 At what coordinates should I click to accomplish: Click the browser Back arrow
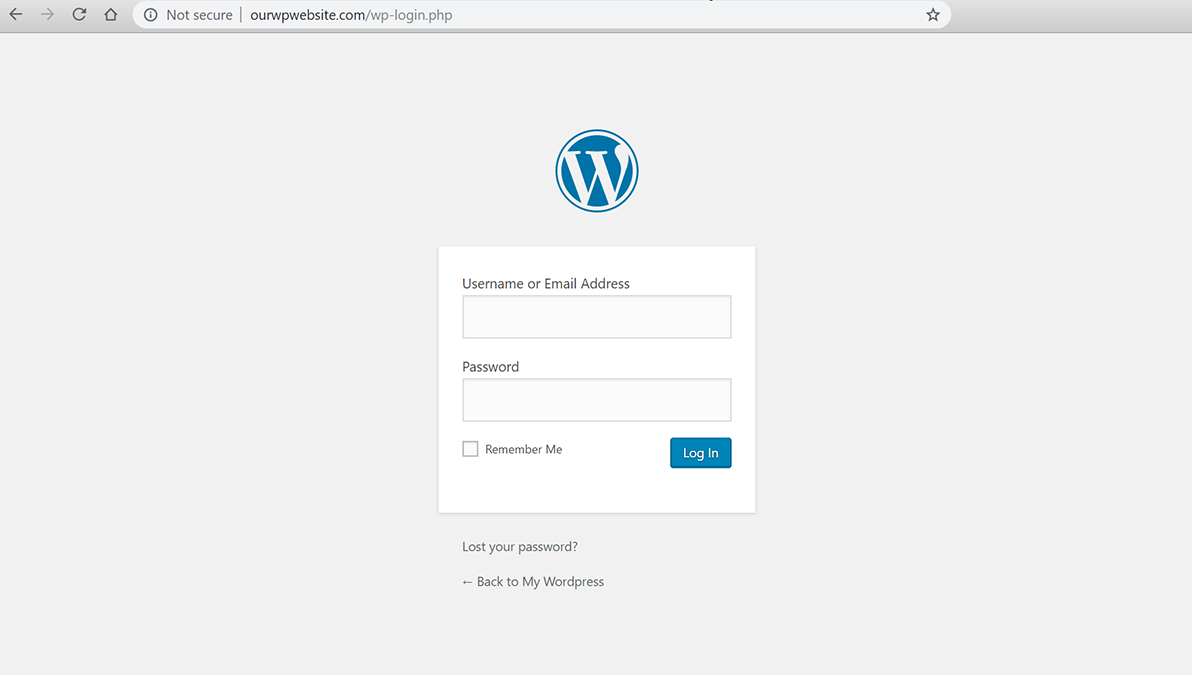16,15
